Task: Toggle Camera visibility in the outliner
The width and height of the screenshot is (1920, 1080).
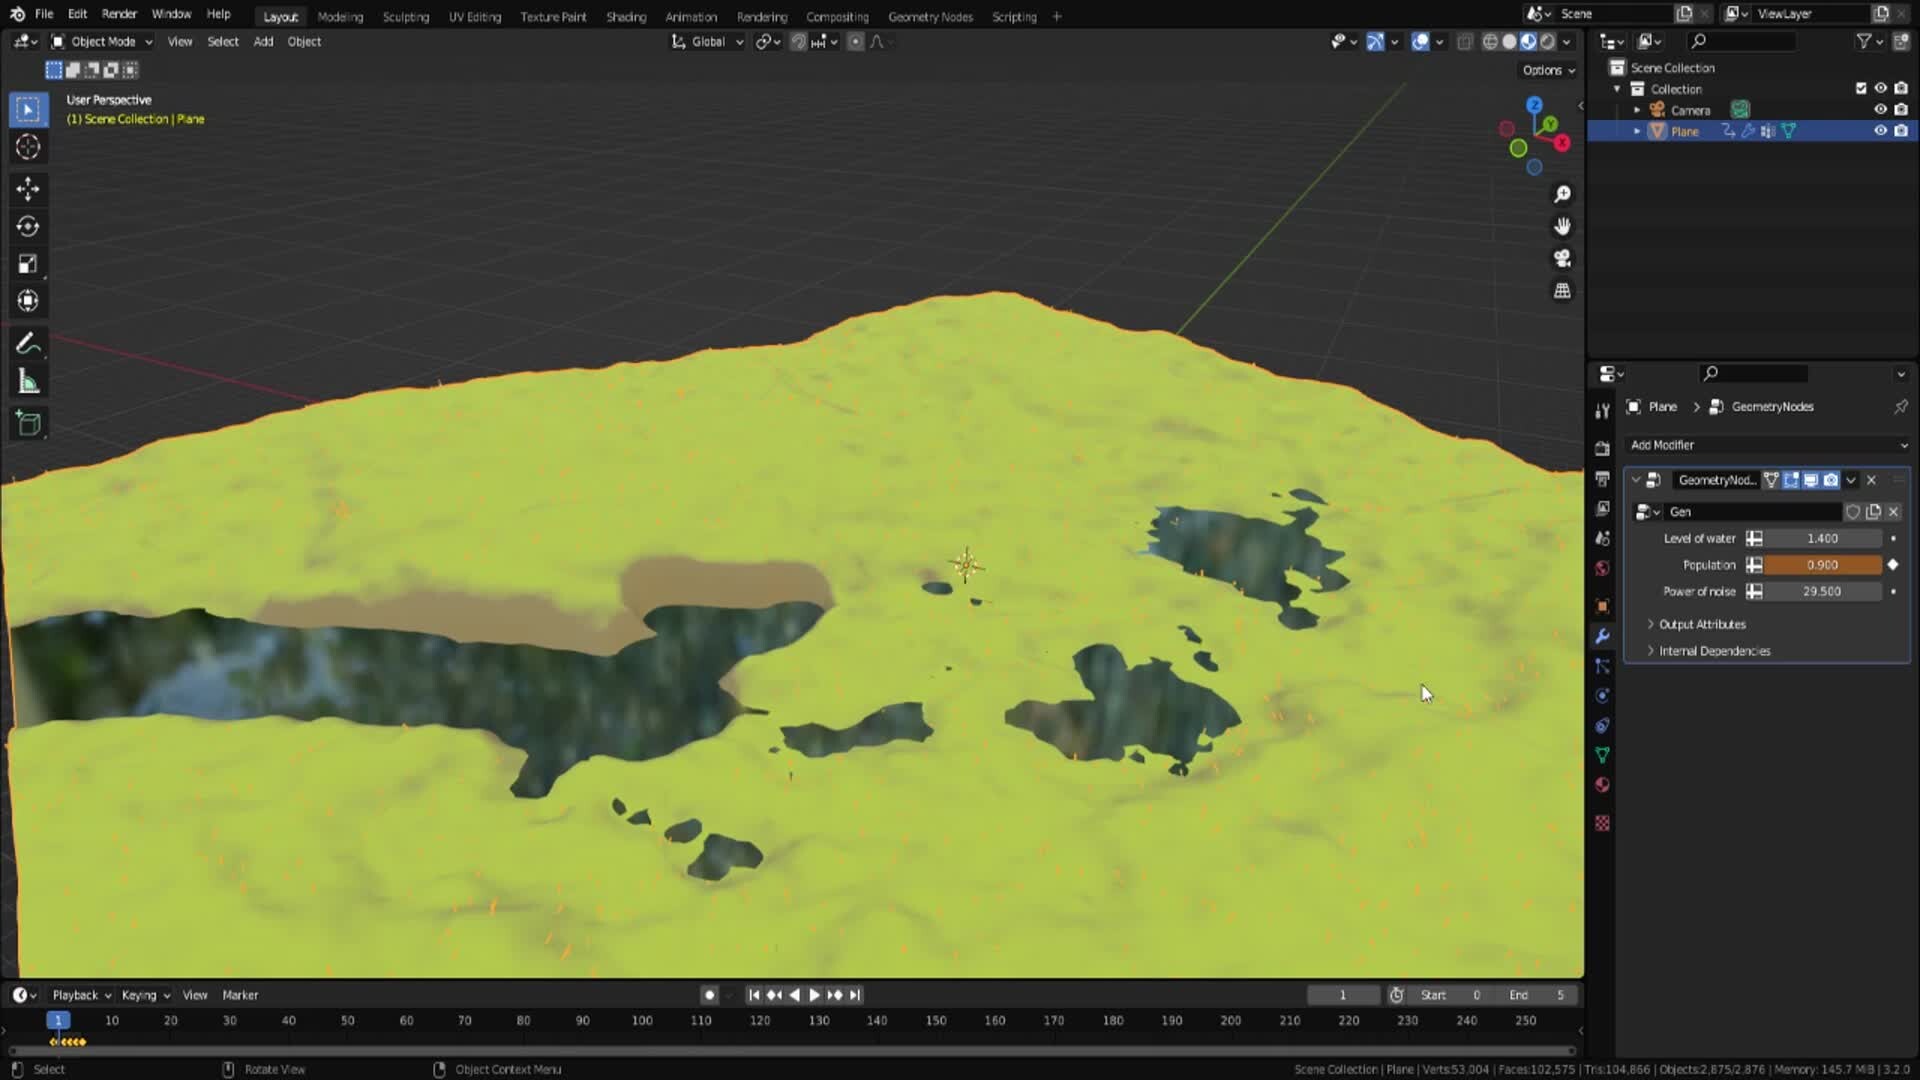Action: [x=1880, y=110]
